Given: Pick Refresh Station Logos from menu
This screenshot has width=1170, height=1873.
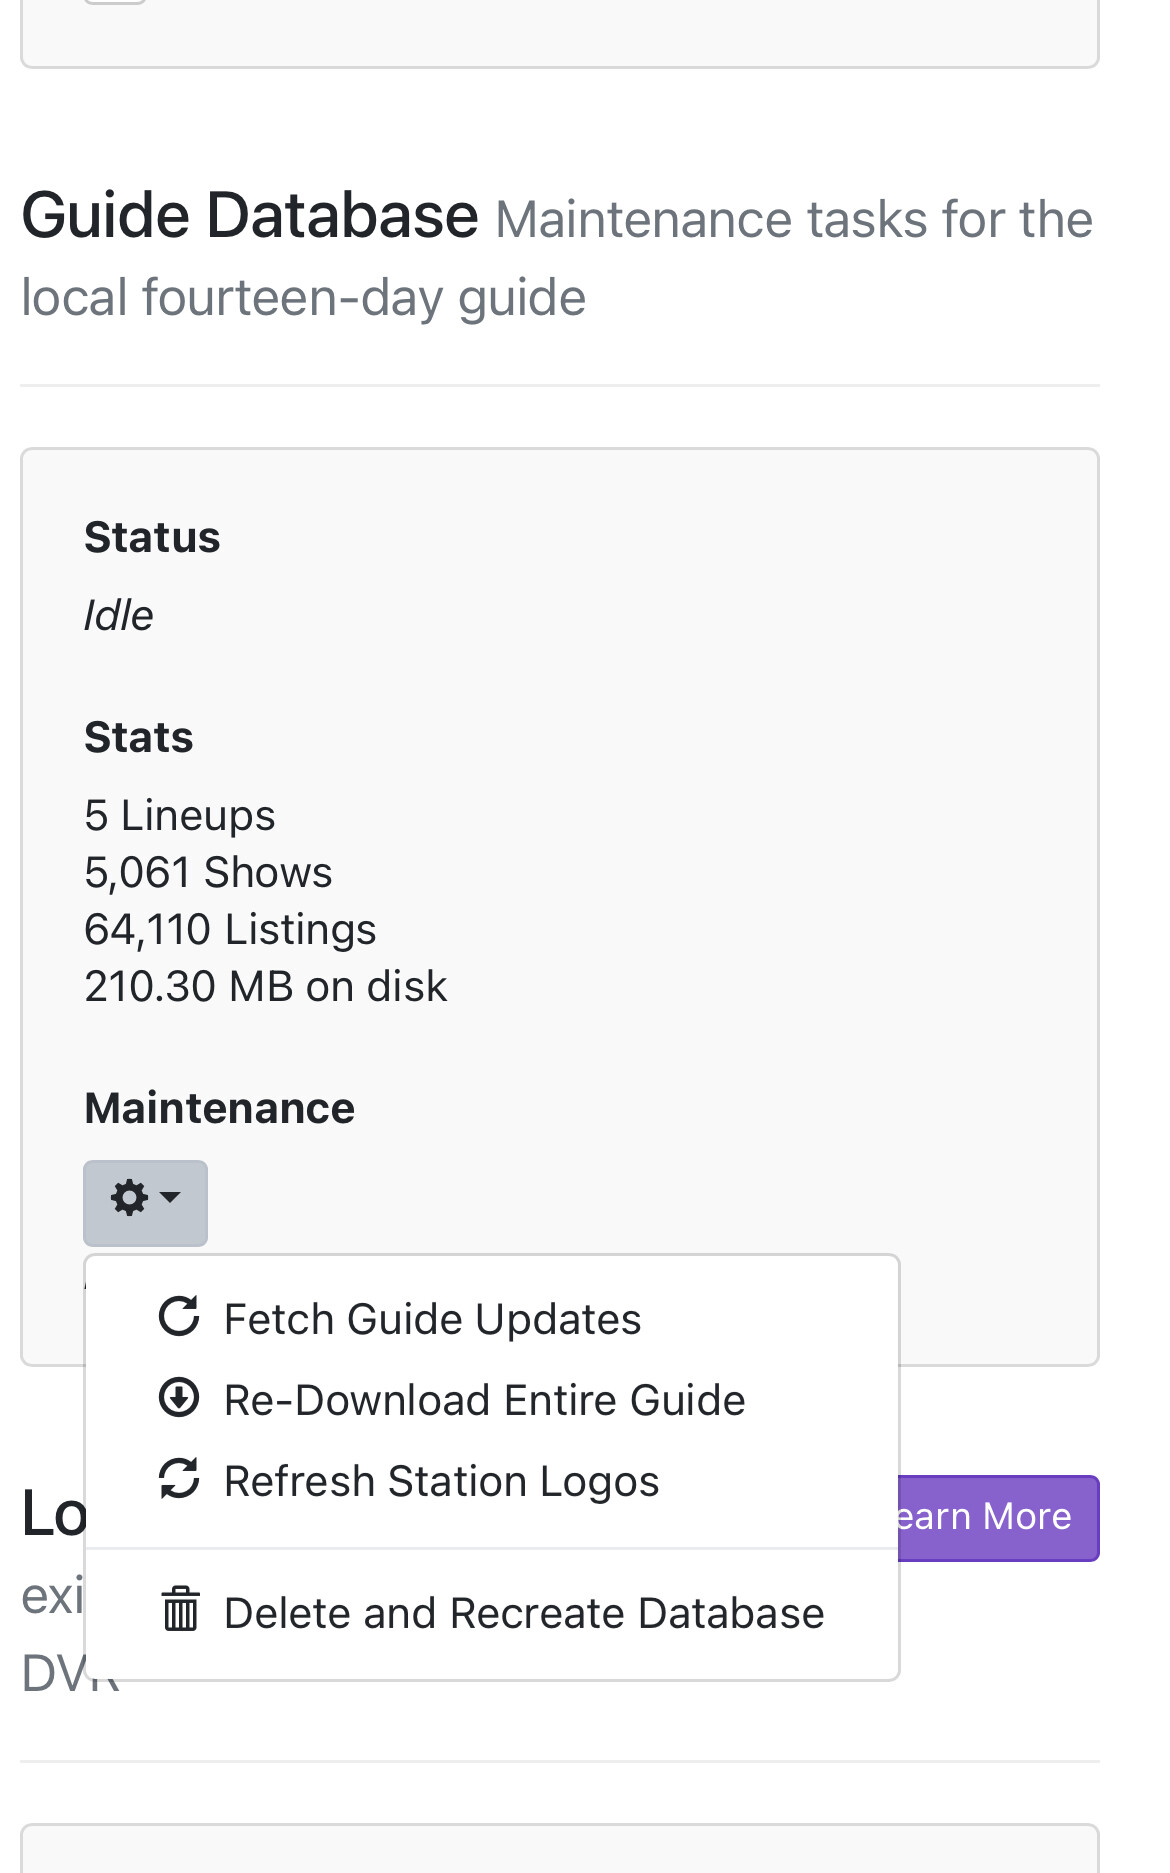Looking at the screenshot, I should 441,1481.
